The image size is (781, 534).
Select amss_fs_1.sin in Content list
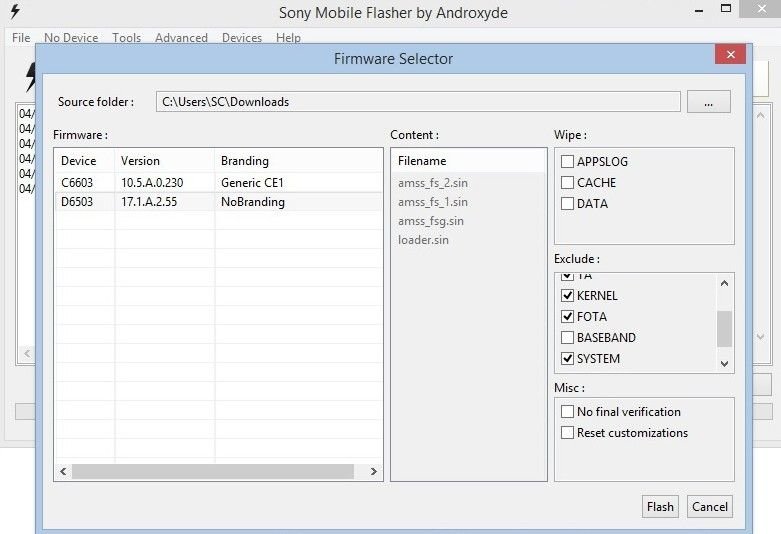433,202
